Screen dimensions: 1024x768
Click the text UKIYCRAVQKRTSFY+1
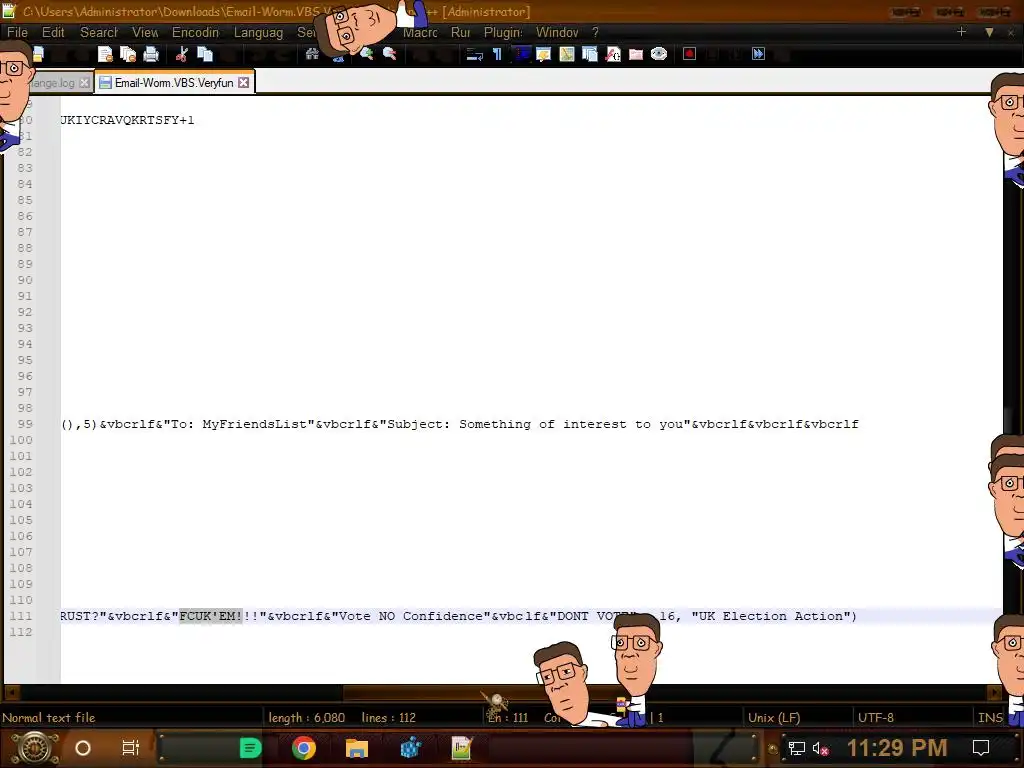(x=127, y=120)
